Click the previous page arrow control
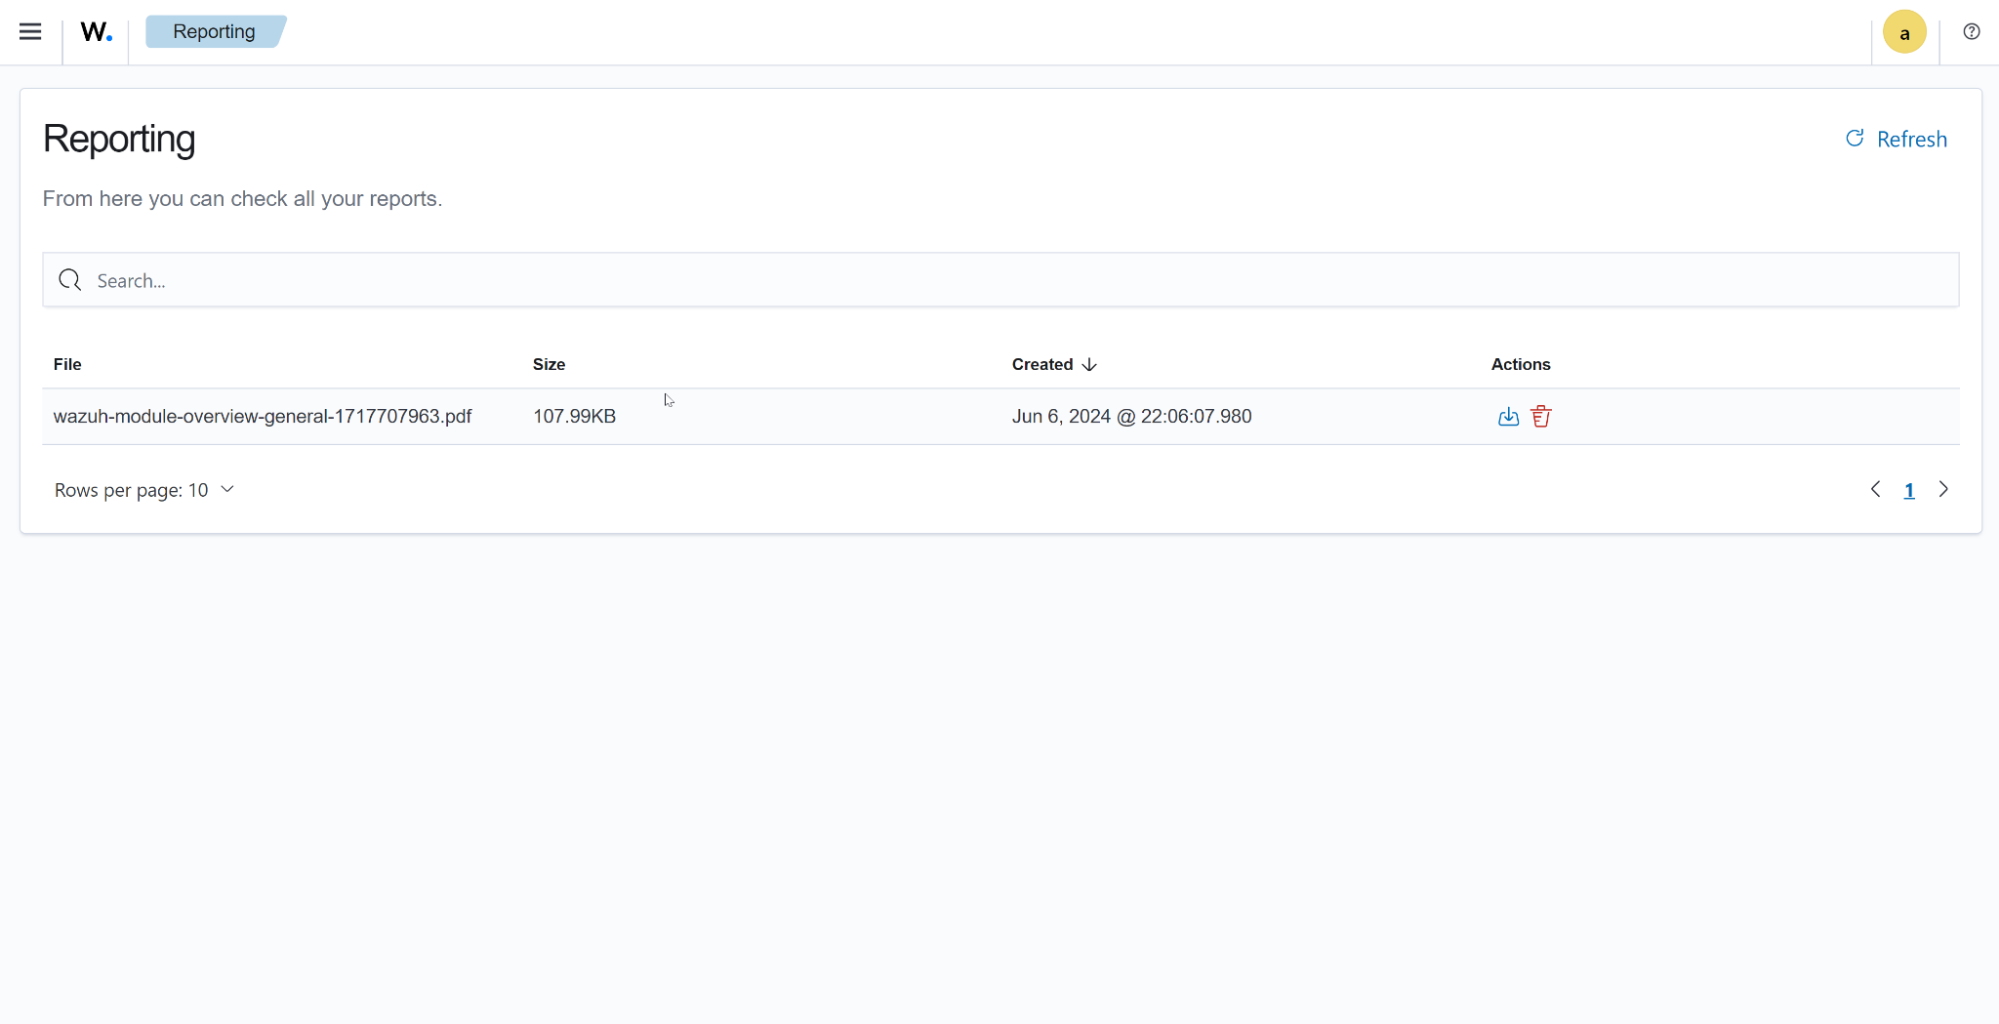The height and width of the screenshot is (1024, 1999). tap(1875, 490)
